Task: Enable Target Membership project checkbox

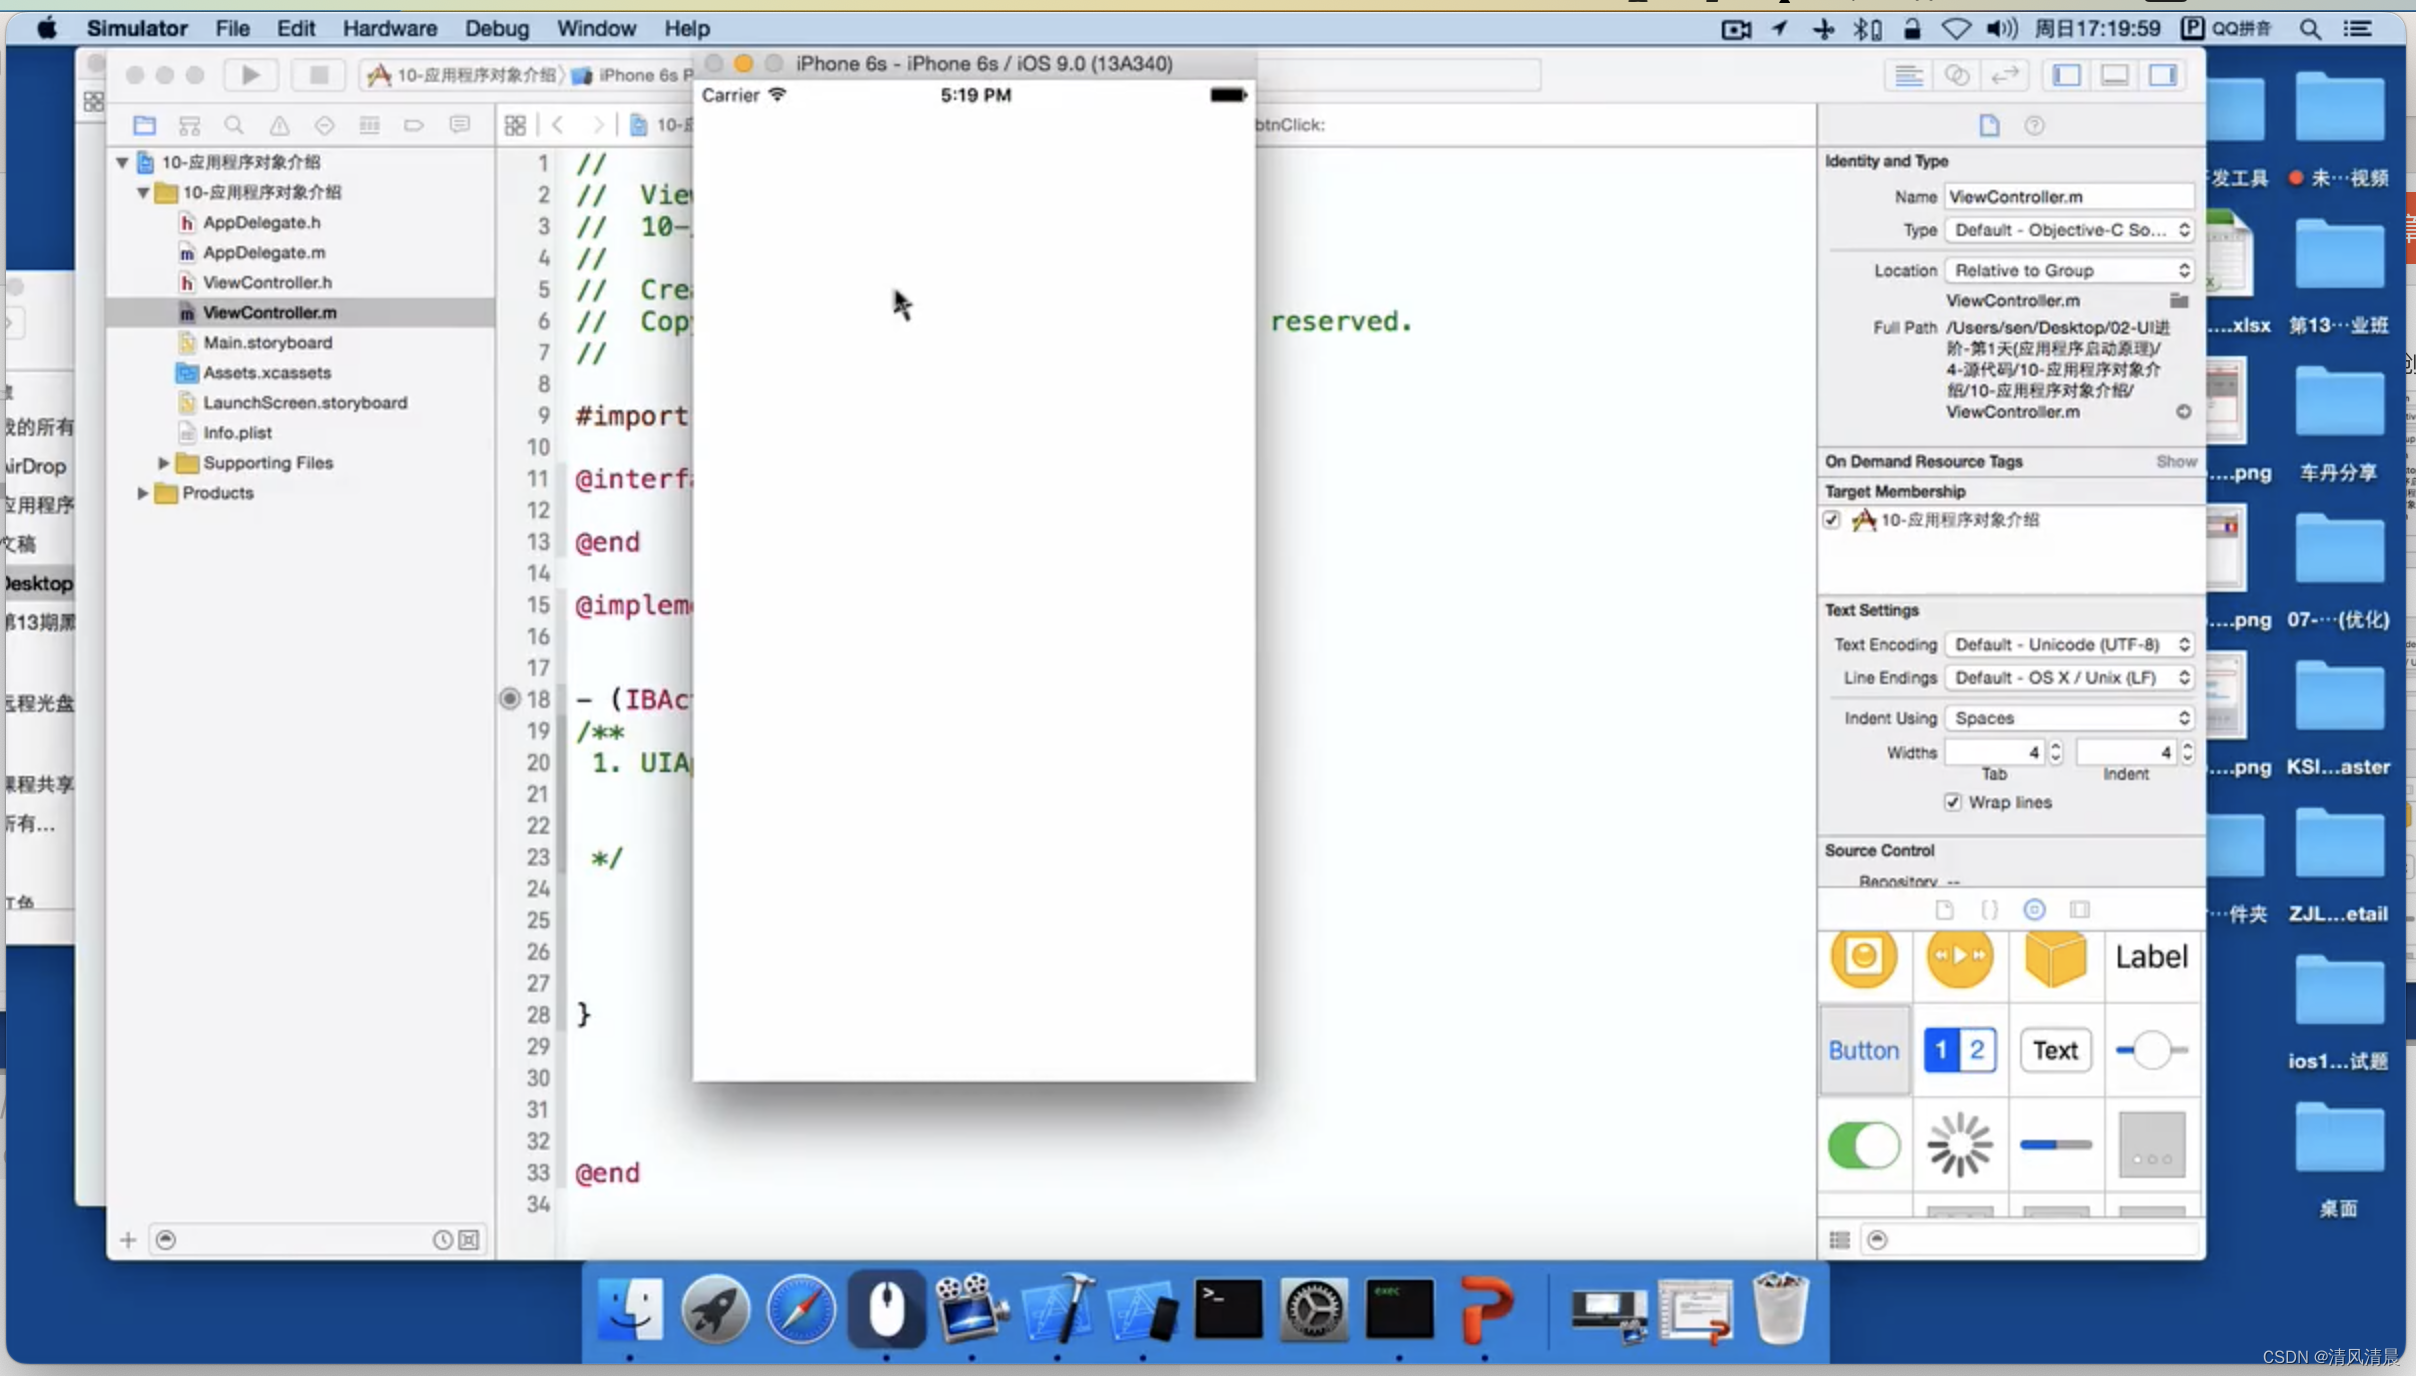Action: tap(1834, 518)
